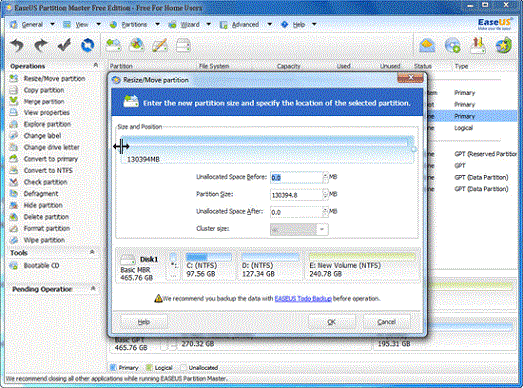
Task: Open the EASEUS Todo Backup link
Action: 303,299
